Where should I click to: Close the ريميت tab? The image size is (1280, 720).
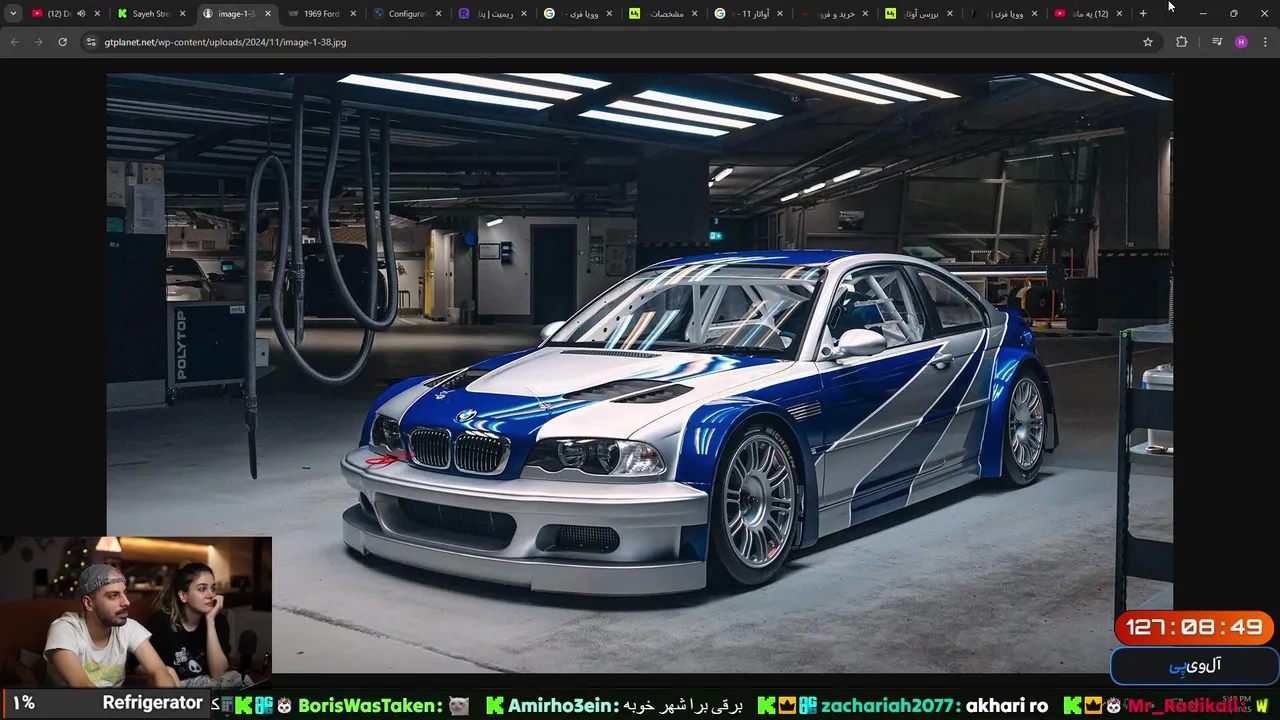pos(523,14)
